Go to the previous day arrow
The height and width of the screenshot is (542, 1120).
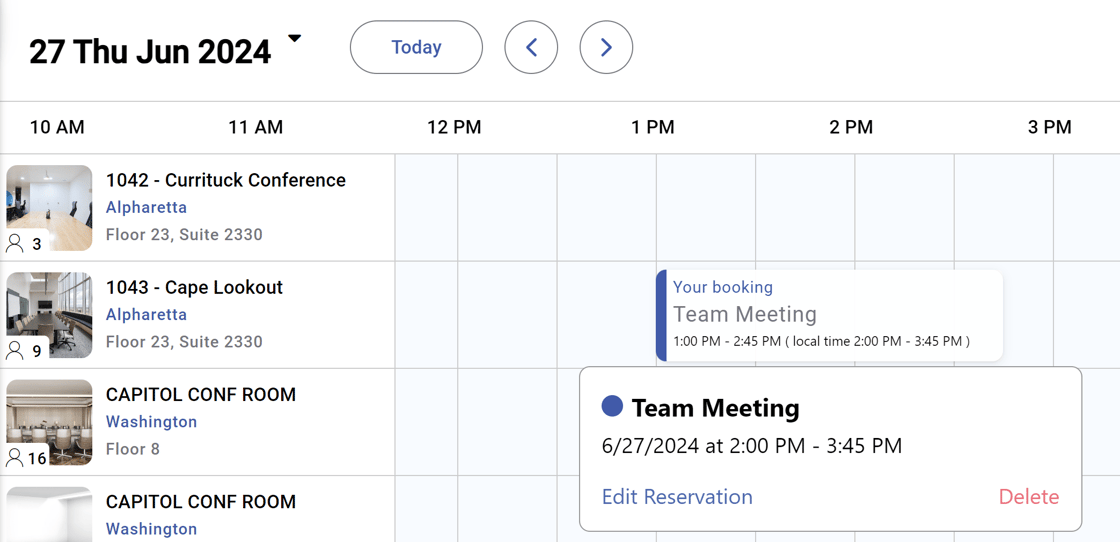[531, 47]
